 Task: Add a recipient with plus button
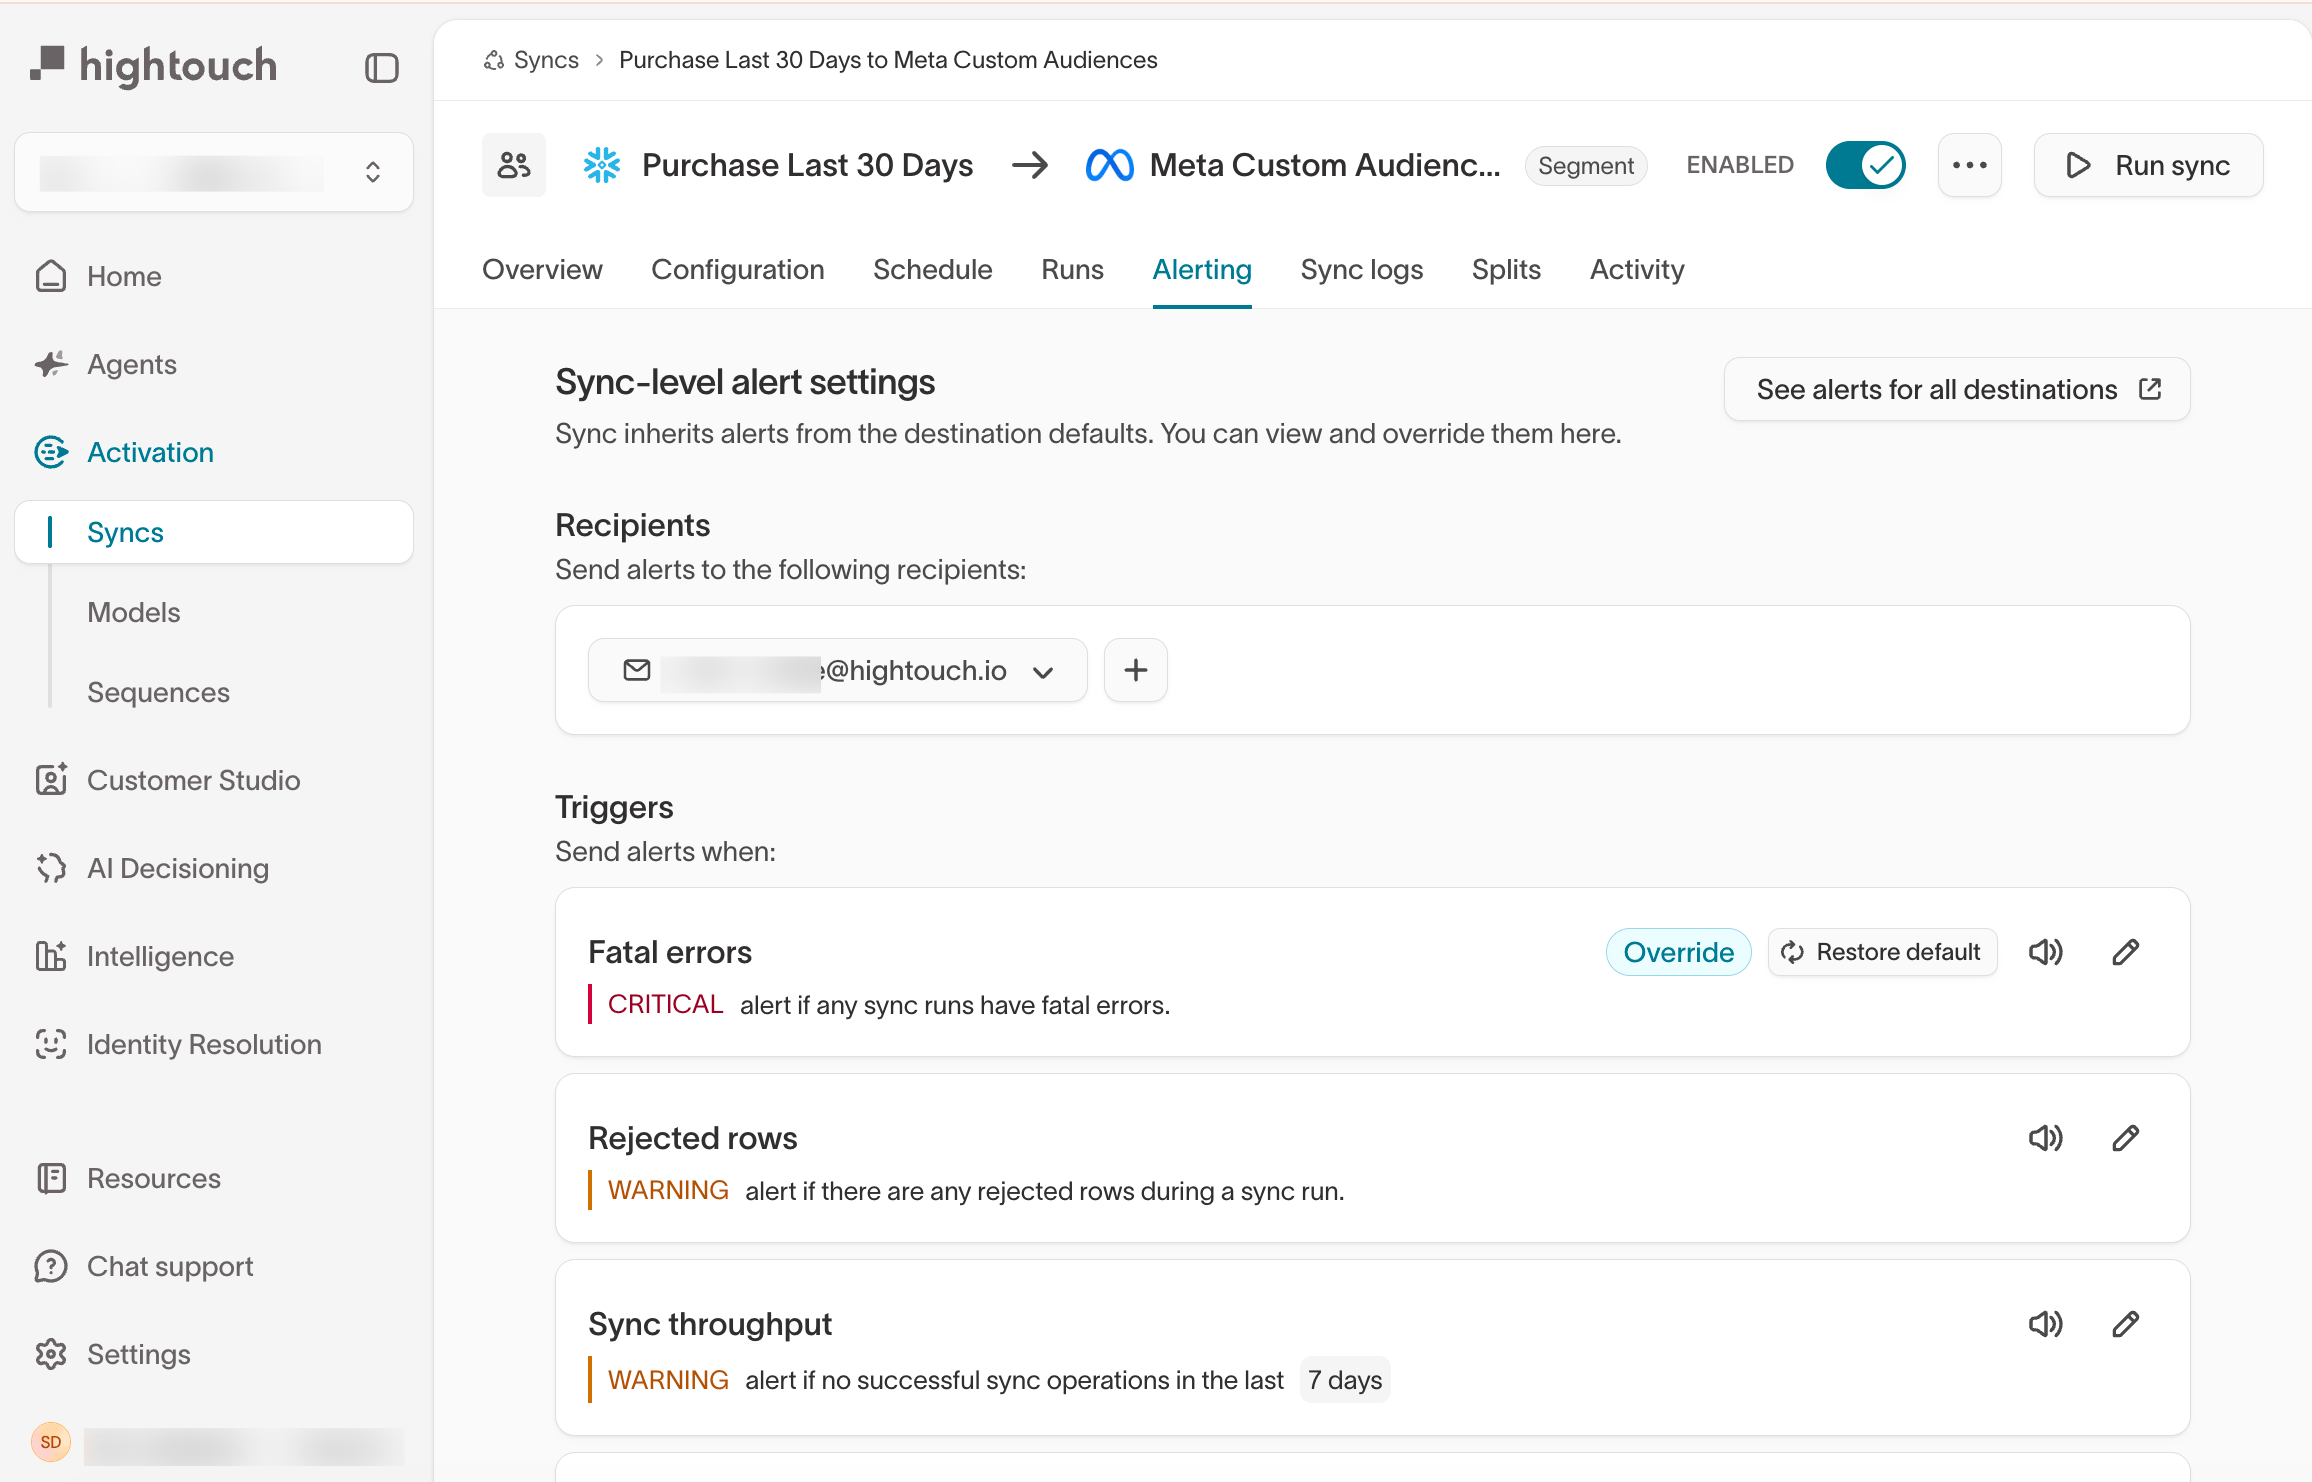coord(1136,670)
